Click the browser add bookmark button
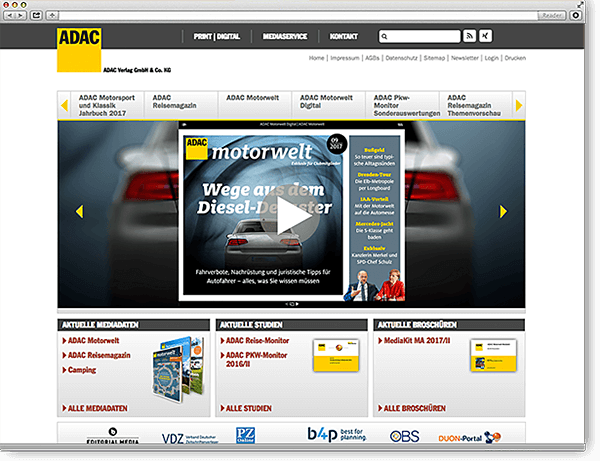This screenshot has width=600, height=461. tap(52, 15)
